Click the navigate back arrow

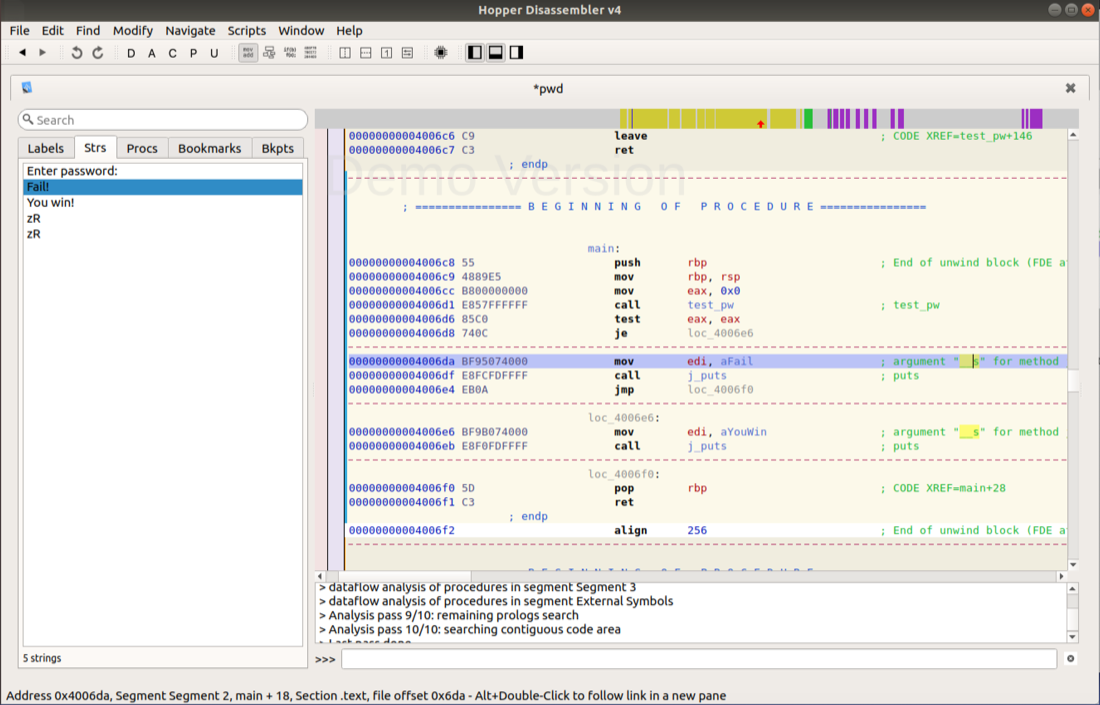tap(23, 53)
